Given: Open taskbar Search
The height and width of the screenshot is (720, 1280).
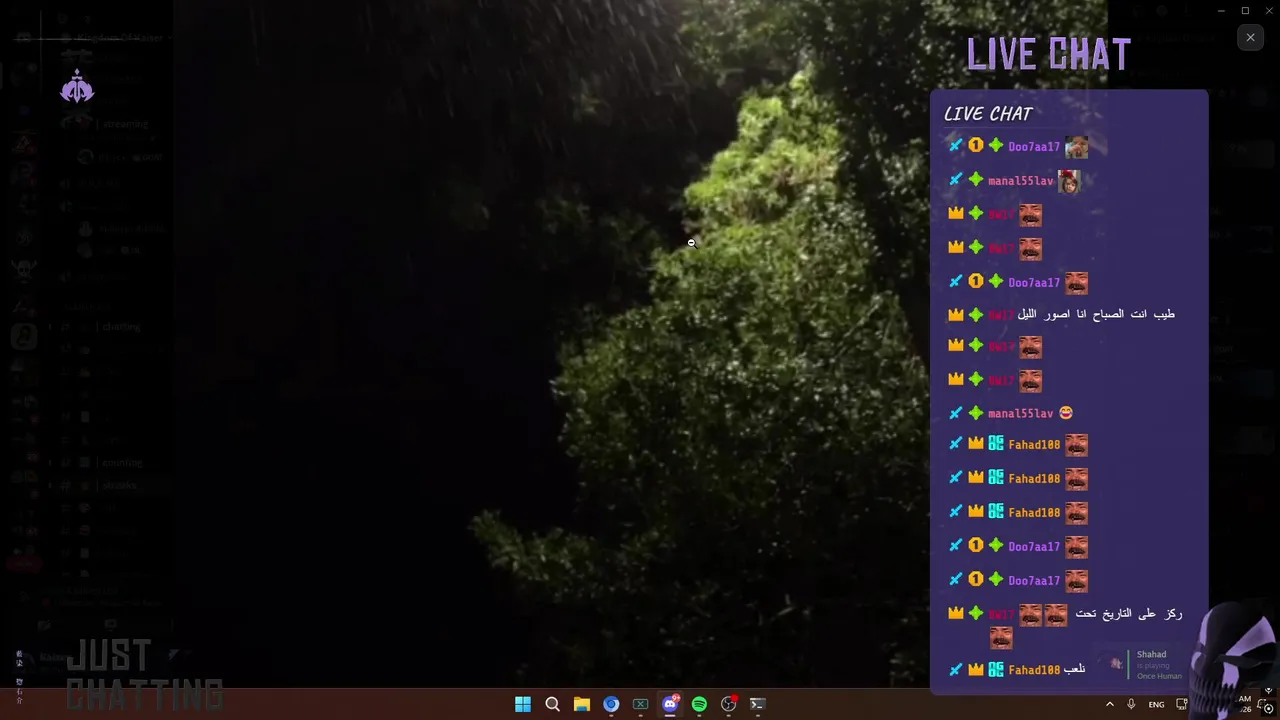Looking at the screenshot, I should (552, 704).
